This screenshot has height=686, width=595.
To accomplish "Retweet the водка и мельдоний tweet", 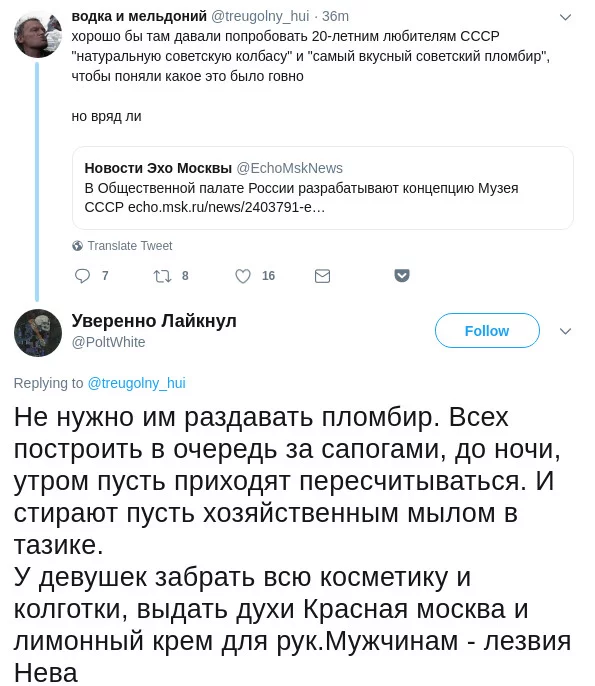I will click(x=162, y=276).
